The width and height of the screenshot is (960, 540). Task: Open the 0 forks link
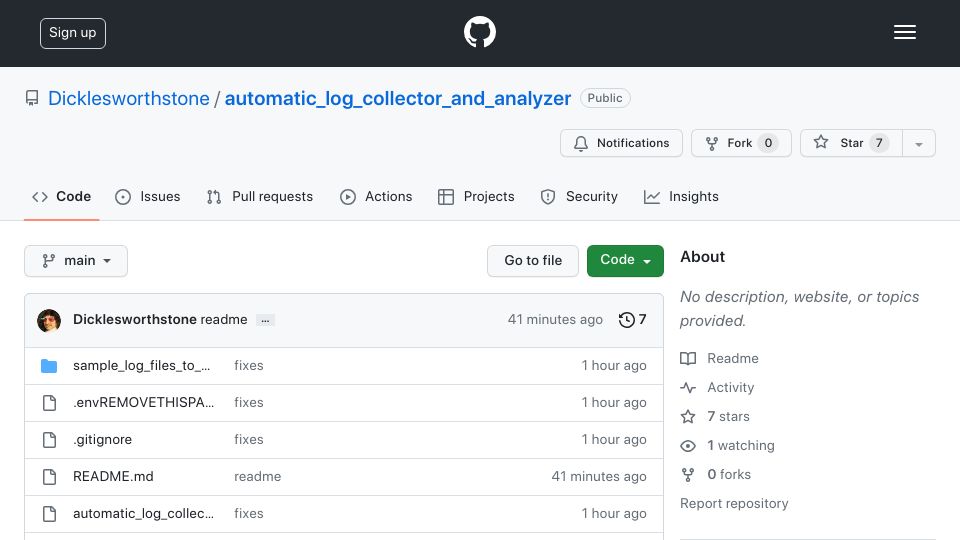[716, 474]
